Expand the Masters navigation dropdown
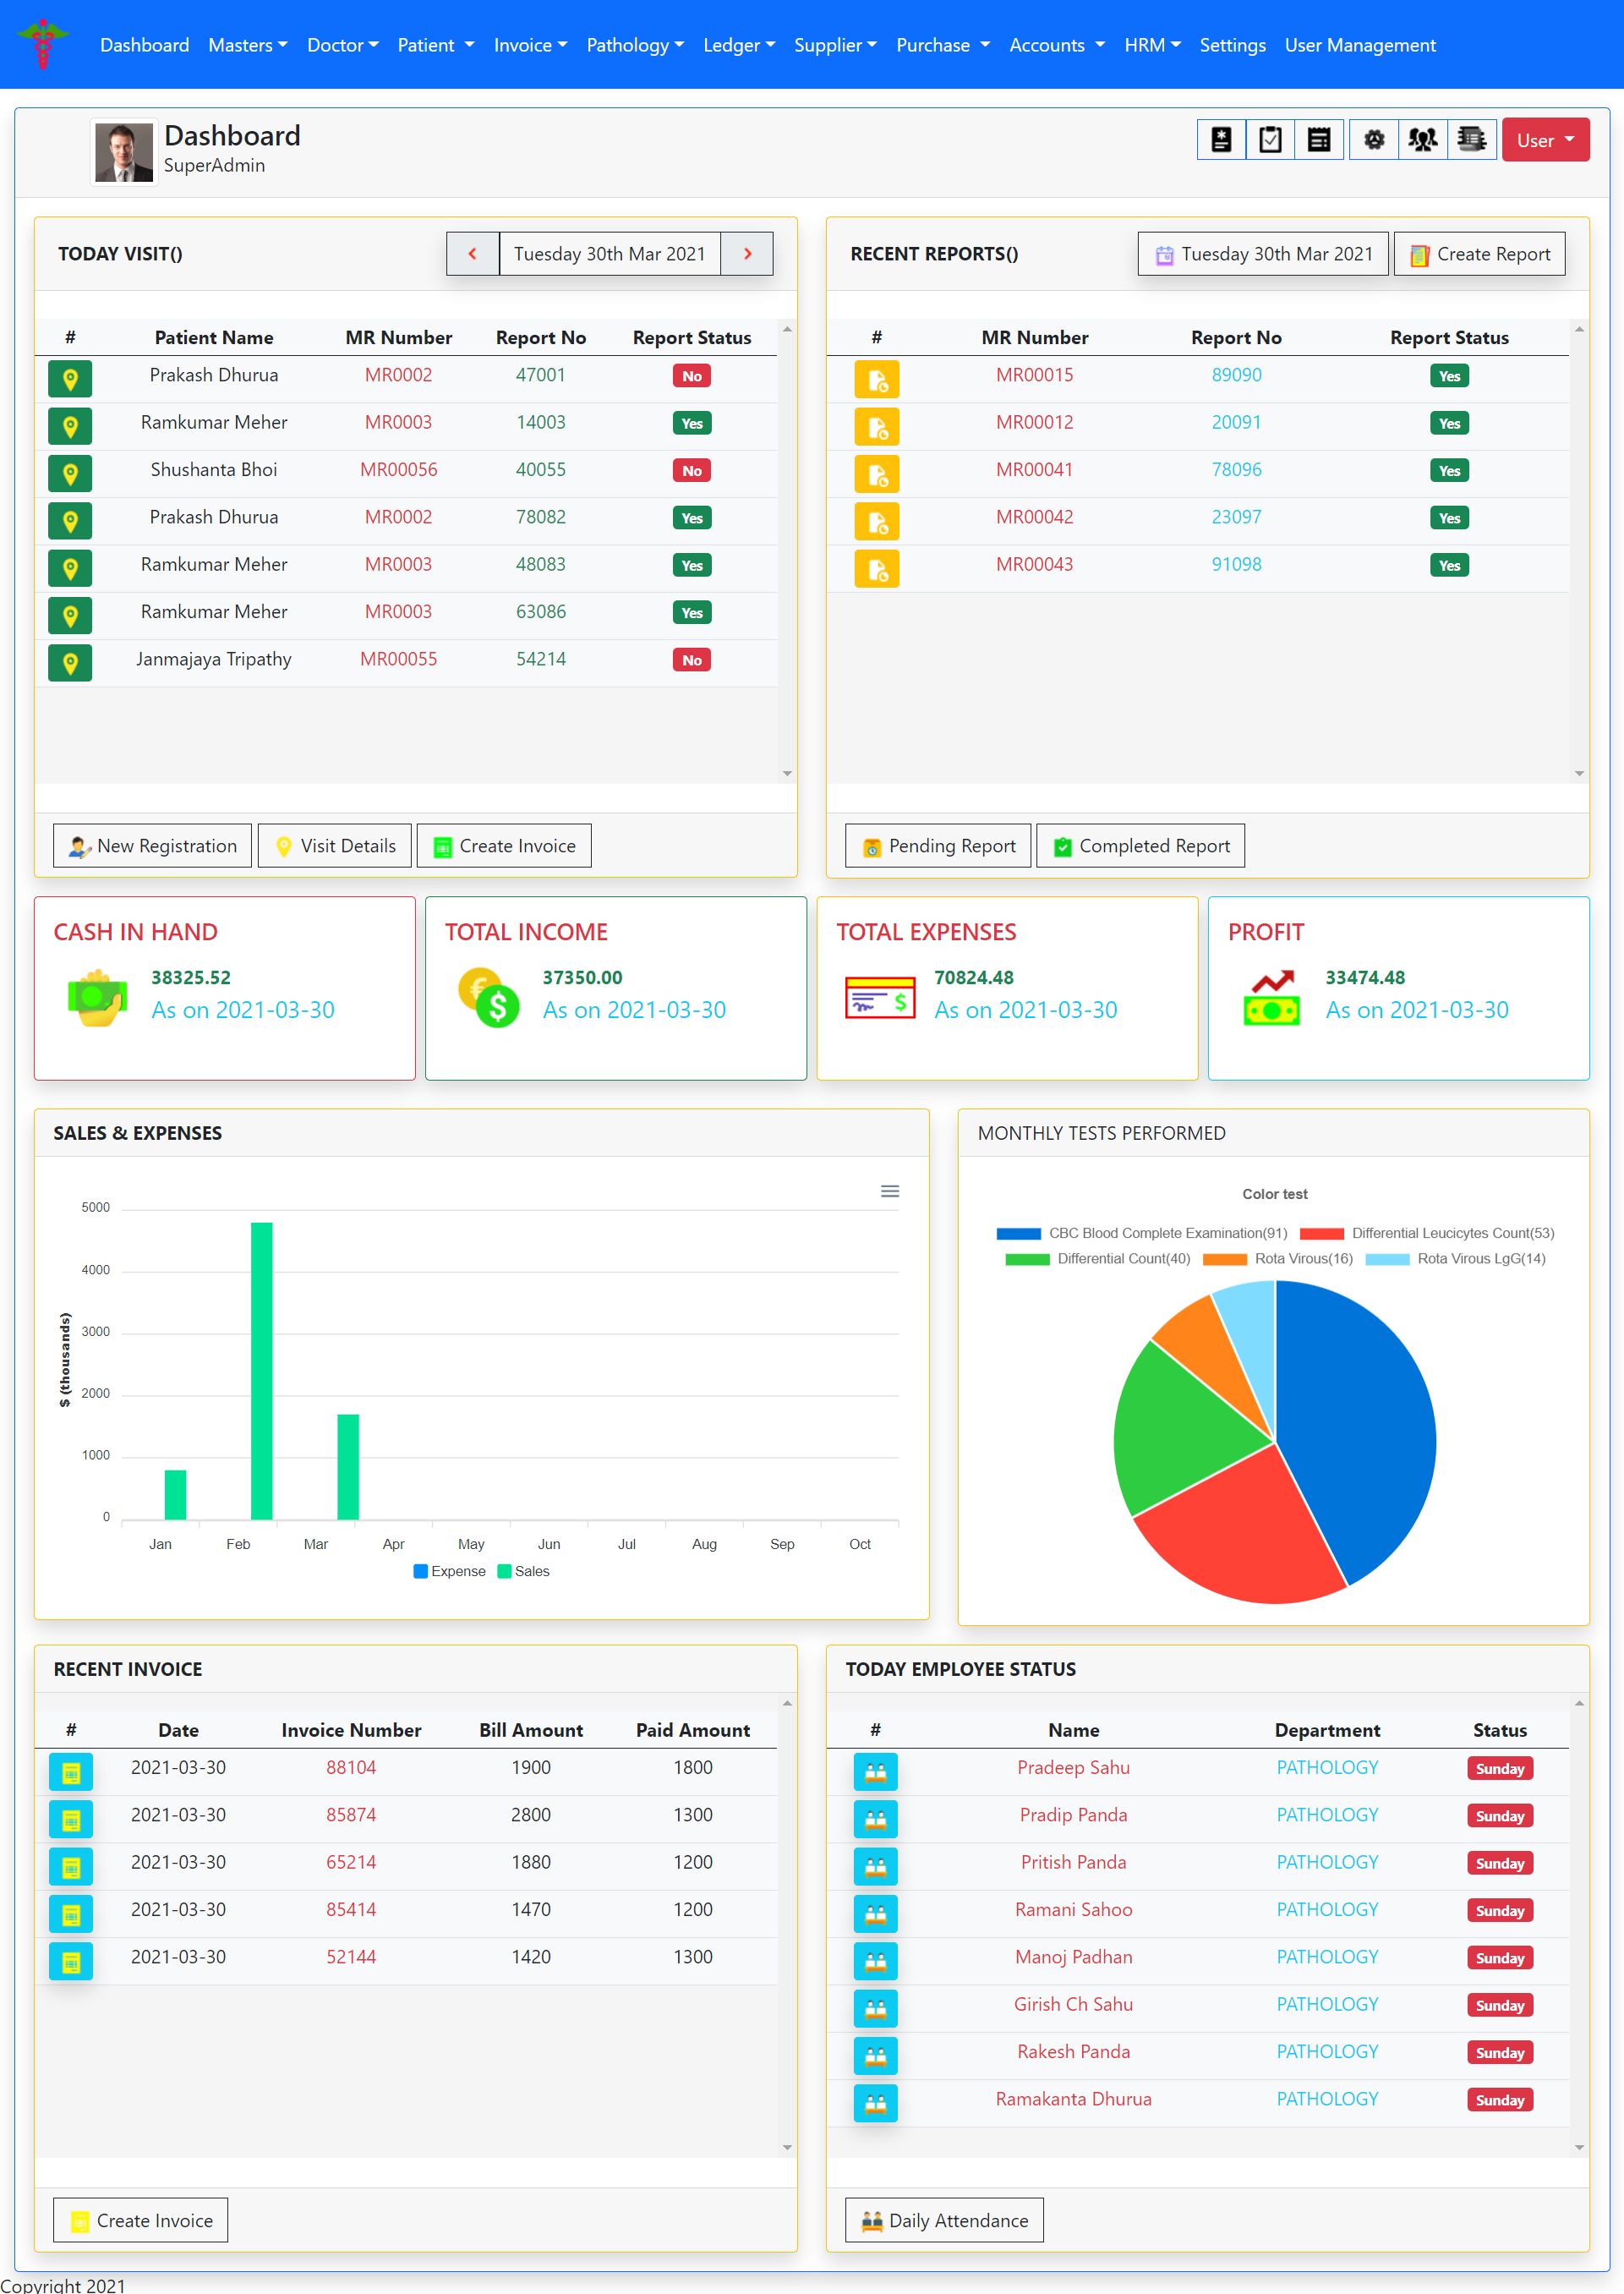This screenshot has height=2294, width=1624. click(247, 45)
